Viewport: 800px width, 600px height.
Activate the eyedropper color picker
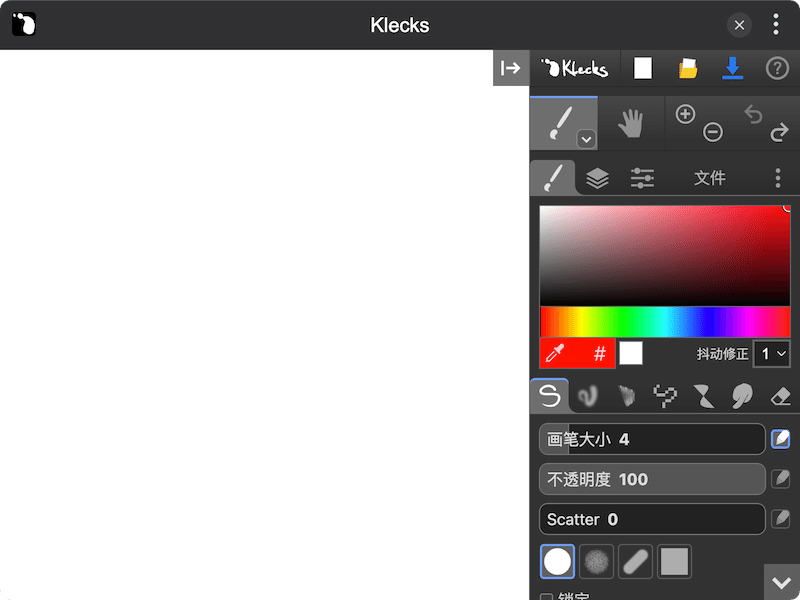555,353
